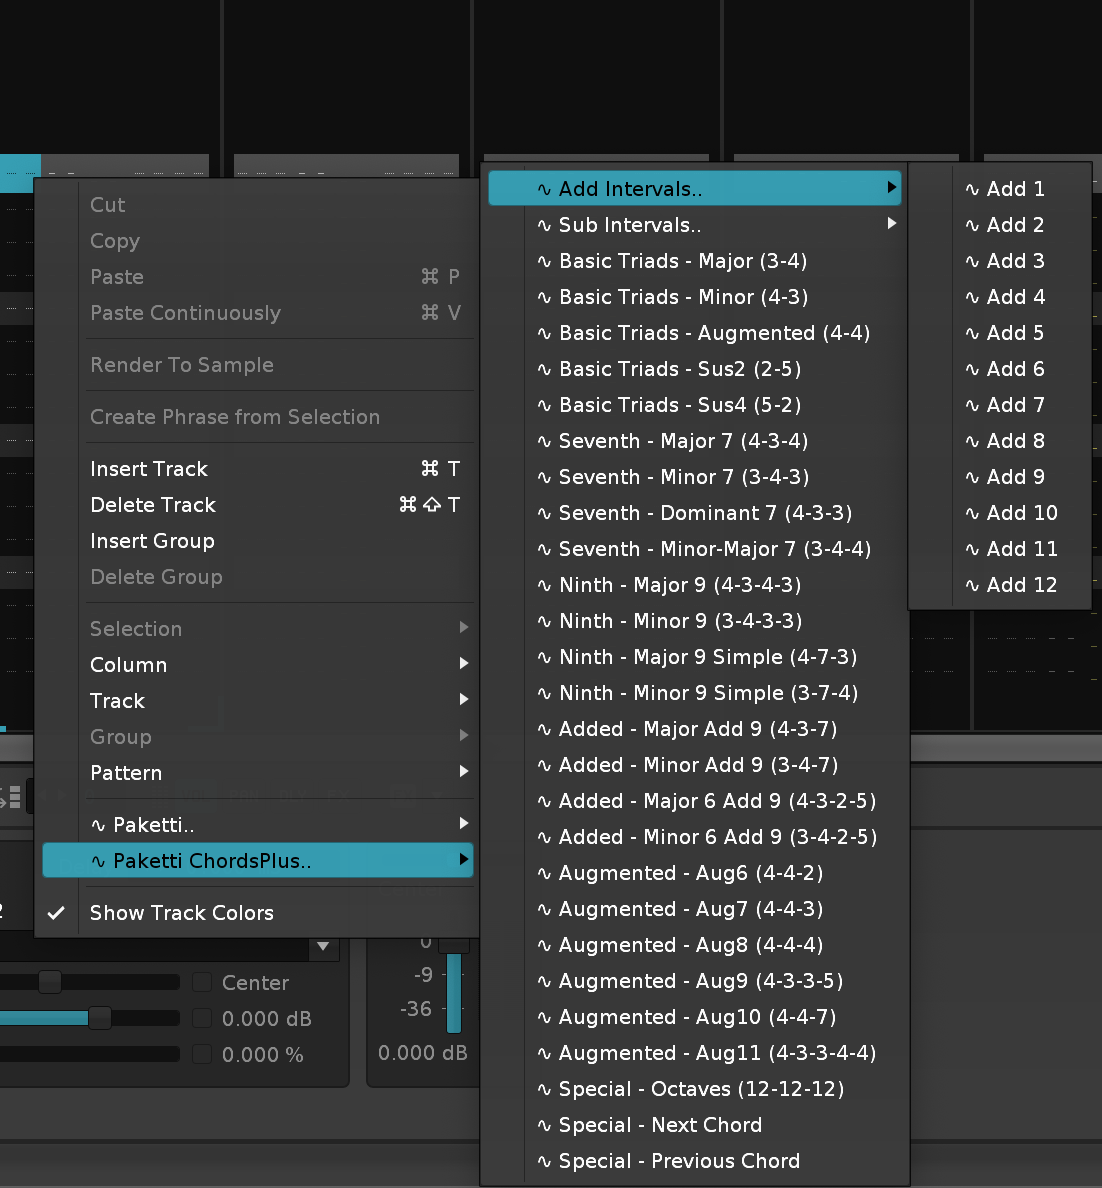Click the panning slider handle beside Center
The image size is (1102, 1188).
49,982
